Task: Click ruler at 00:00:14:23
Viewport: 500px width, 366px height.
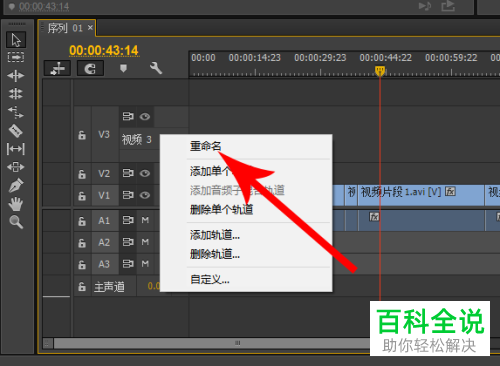Action: pos(255,58)
